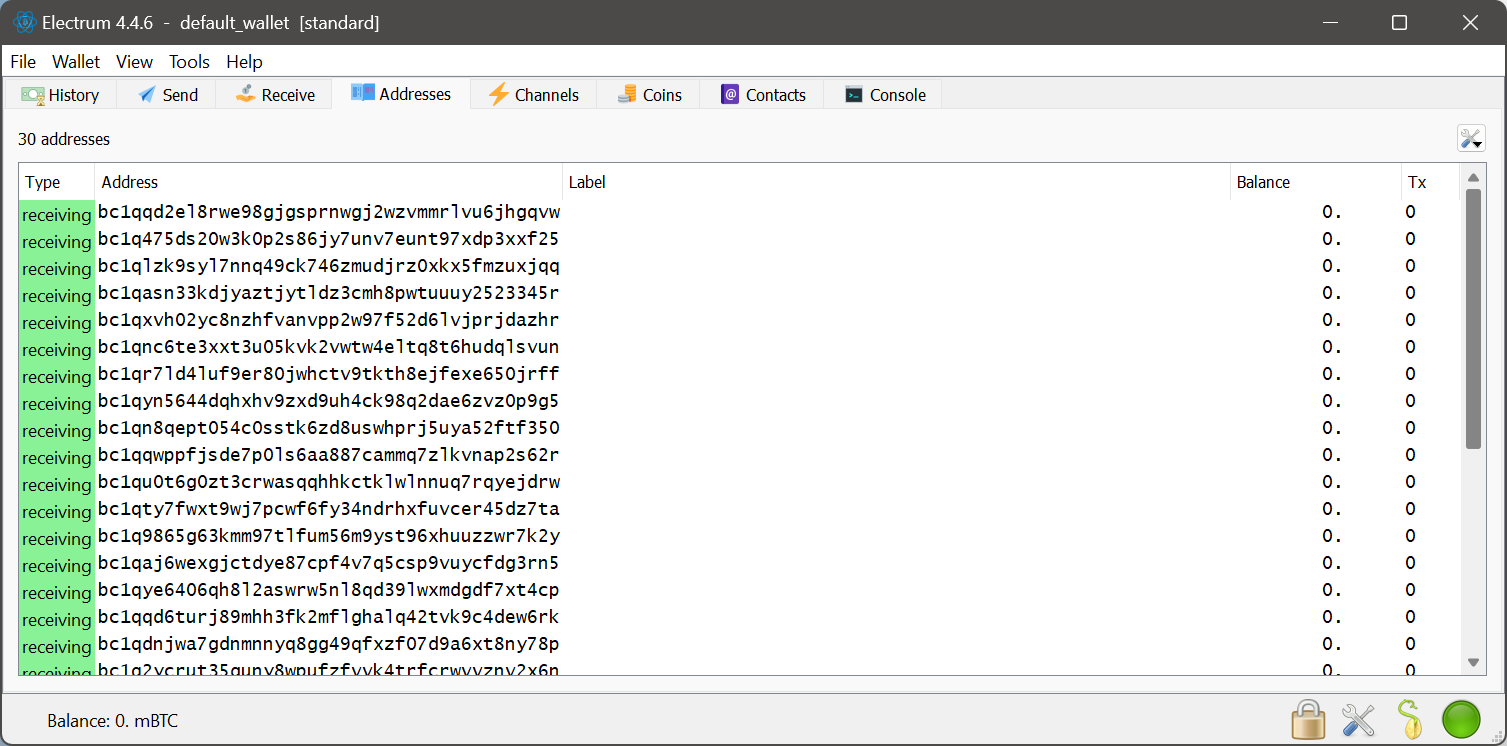Select the address ending in vnap2s62r
Image resolution: width=1507 pixels, height=746 pixels.
[x=329, y=455]
